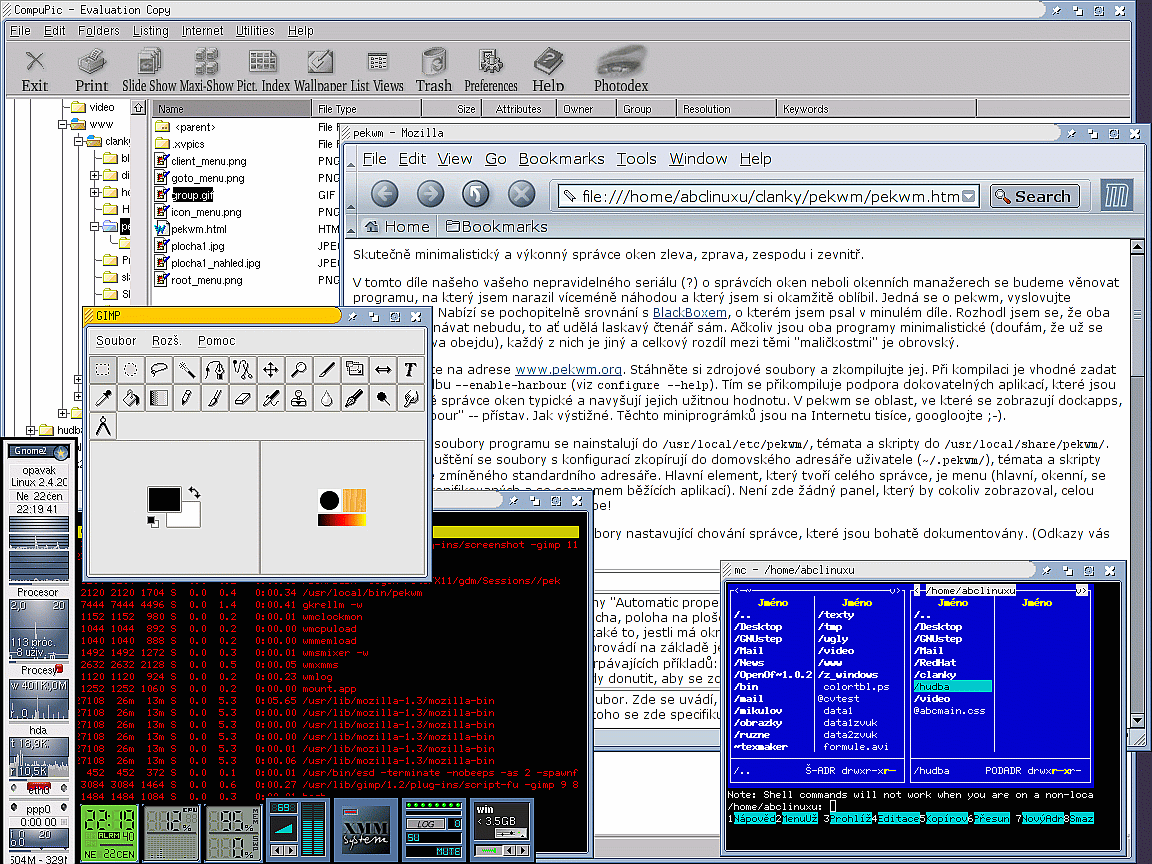The image size is (1152, 864).
Task: Open CompuPic Trash
Action: 433,71
